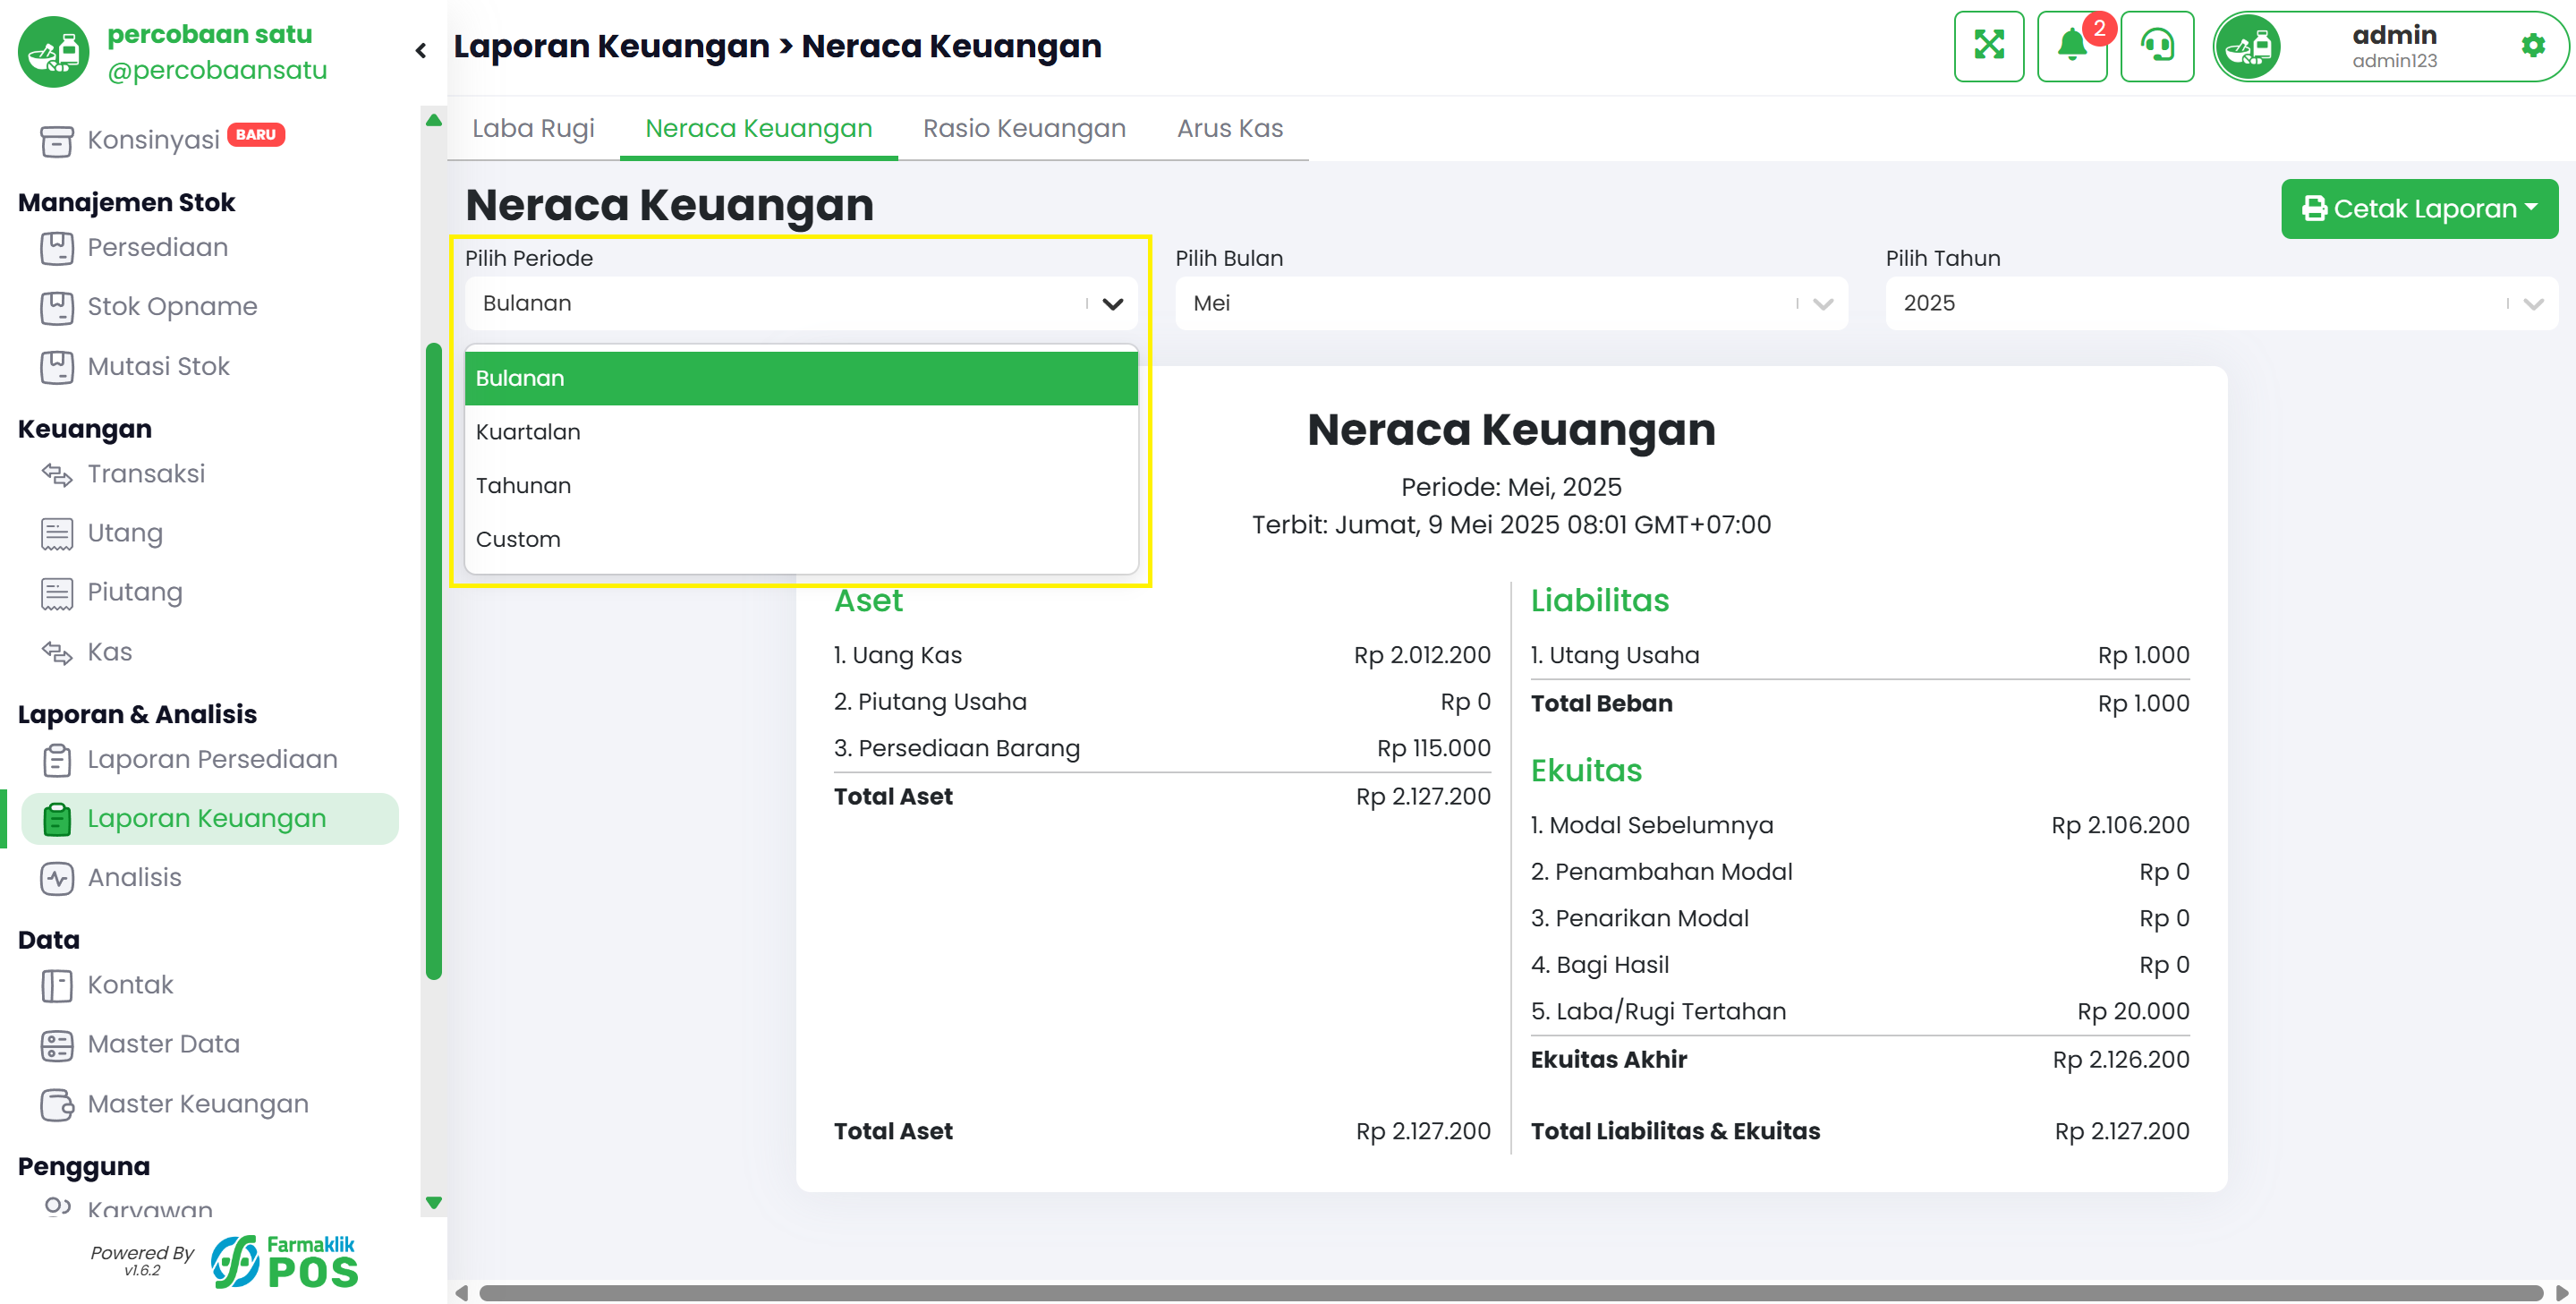Click the 'Total Liabilitas & Ekuitas' label

click(x=1675, y=1131)
